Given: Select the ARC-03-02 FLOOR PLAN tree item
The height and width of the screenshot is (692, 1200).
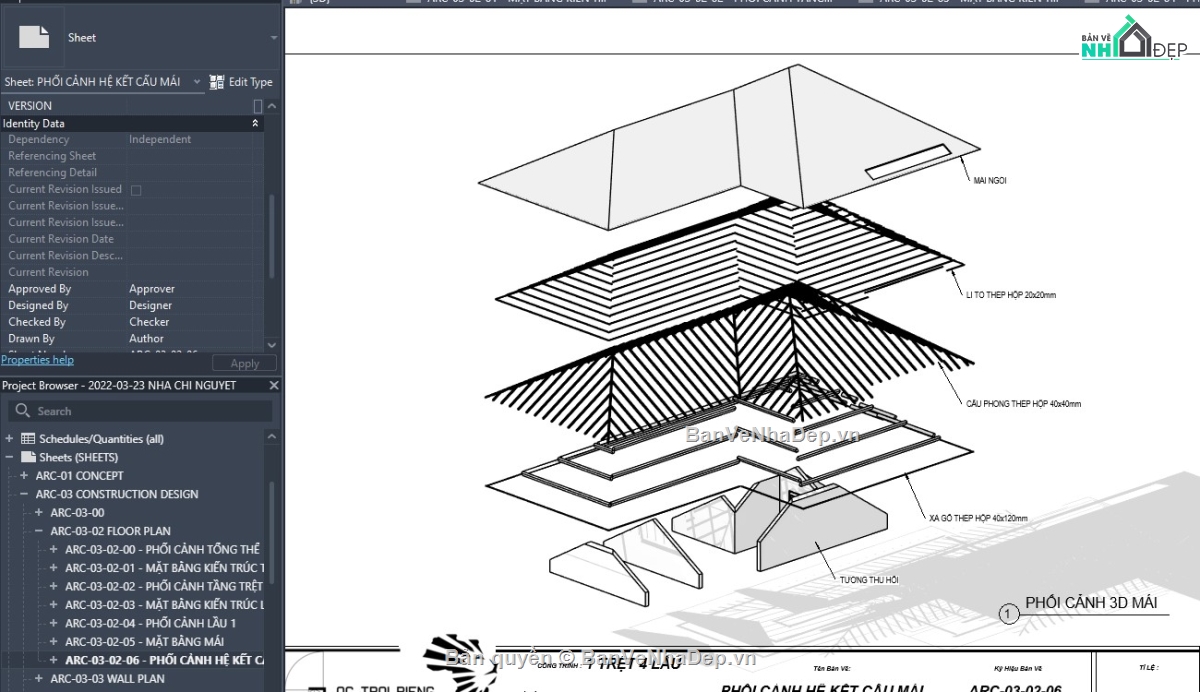Looking at the screenshot, I should tap(110, 531).
